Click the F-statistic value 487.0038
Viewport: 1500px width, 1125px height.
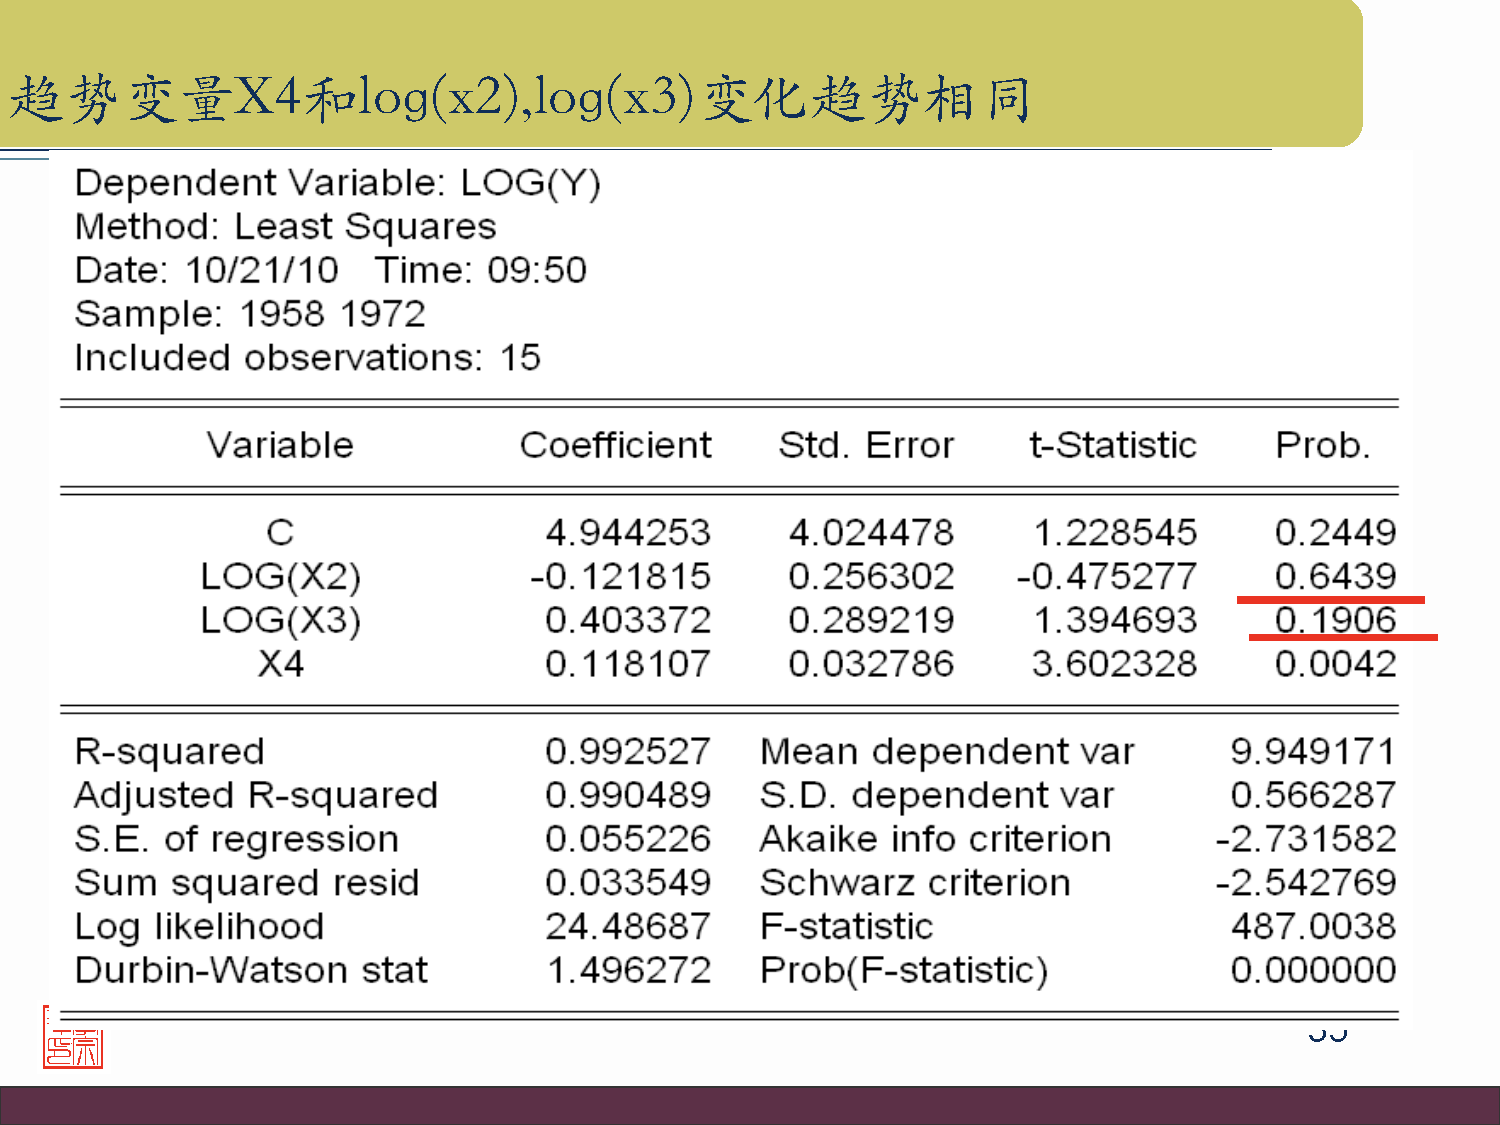point(1313,927)
